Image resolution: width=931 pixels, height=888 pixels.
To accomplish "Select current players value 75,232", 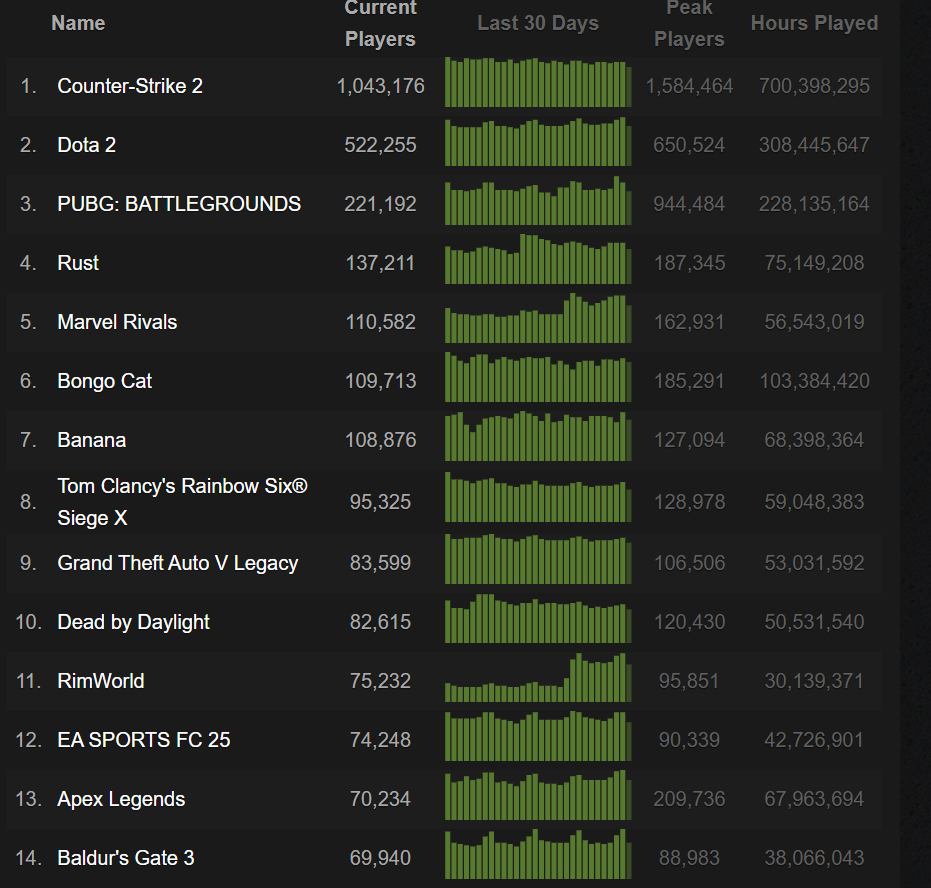I will [x=381, y=681].
